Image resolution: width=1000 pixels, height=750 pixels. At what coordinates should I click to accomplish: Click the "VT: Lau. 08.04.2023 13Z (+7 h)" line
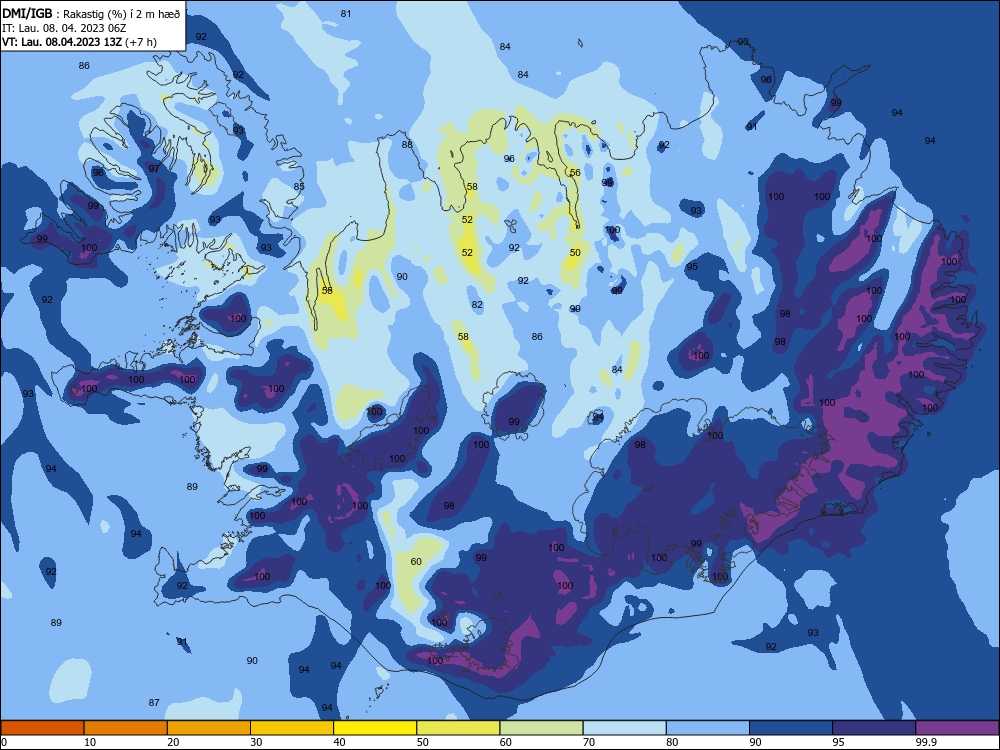click(x=79, y=42)
